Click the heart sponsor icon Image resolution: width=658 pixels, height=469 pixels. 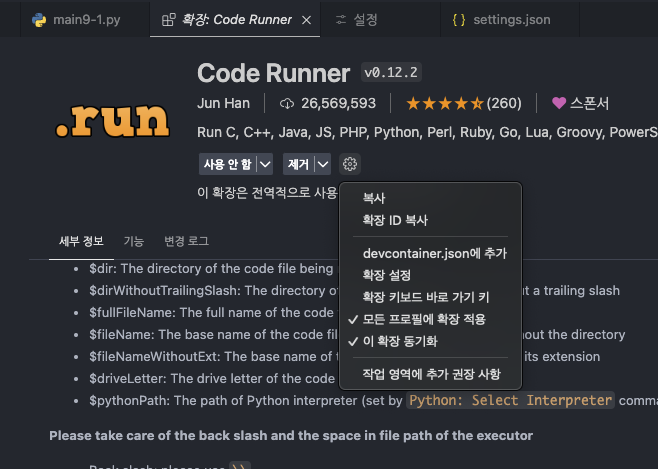[x=559, y=103]
